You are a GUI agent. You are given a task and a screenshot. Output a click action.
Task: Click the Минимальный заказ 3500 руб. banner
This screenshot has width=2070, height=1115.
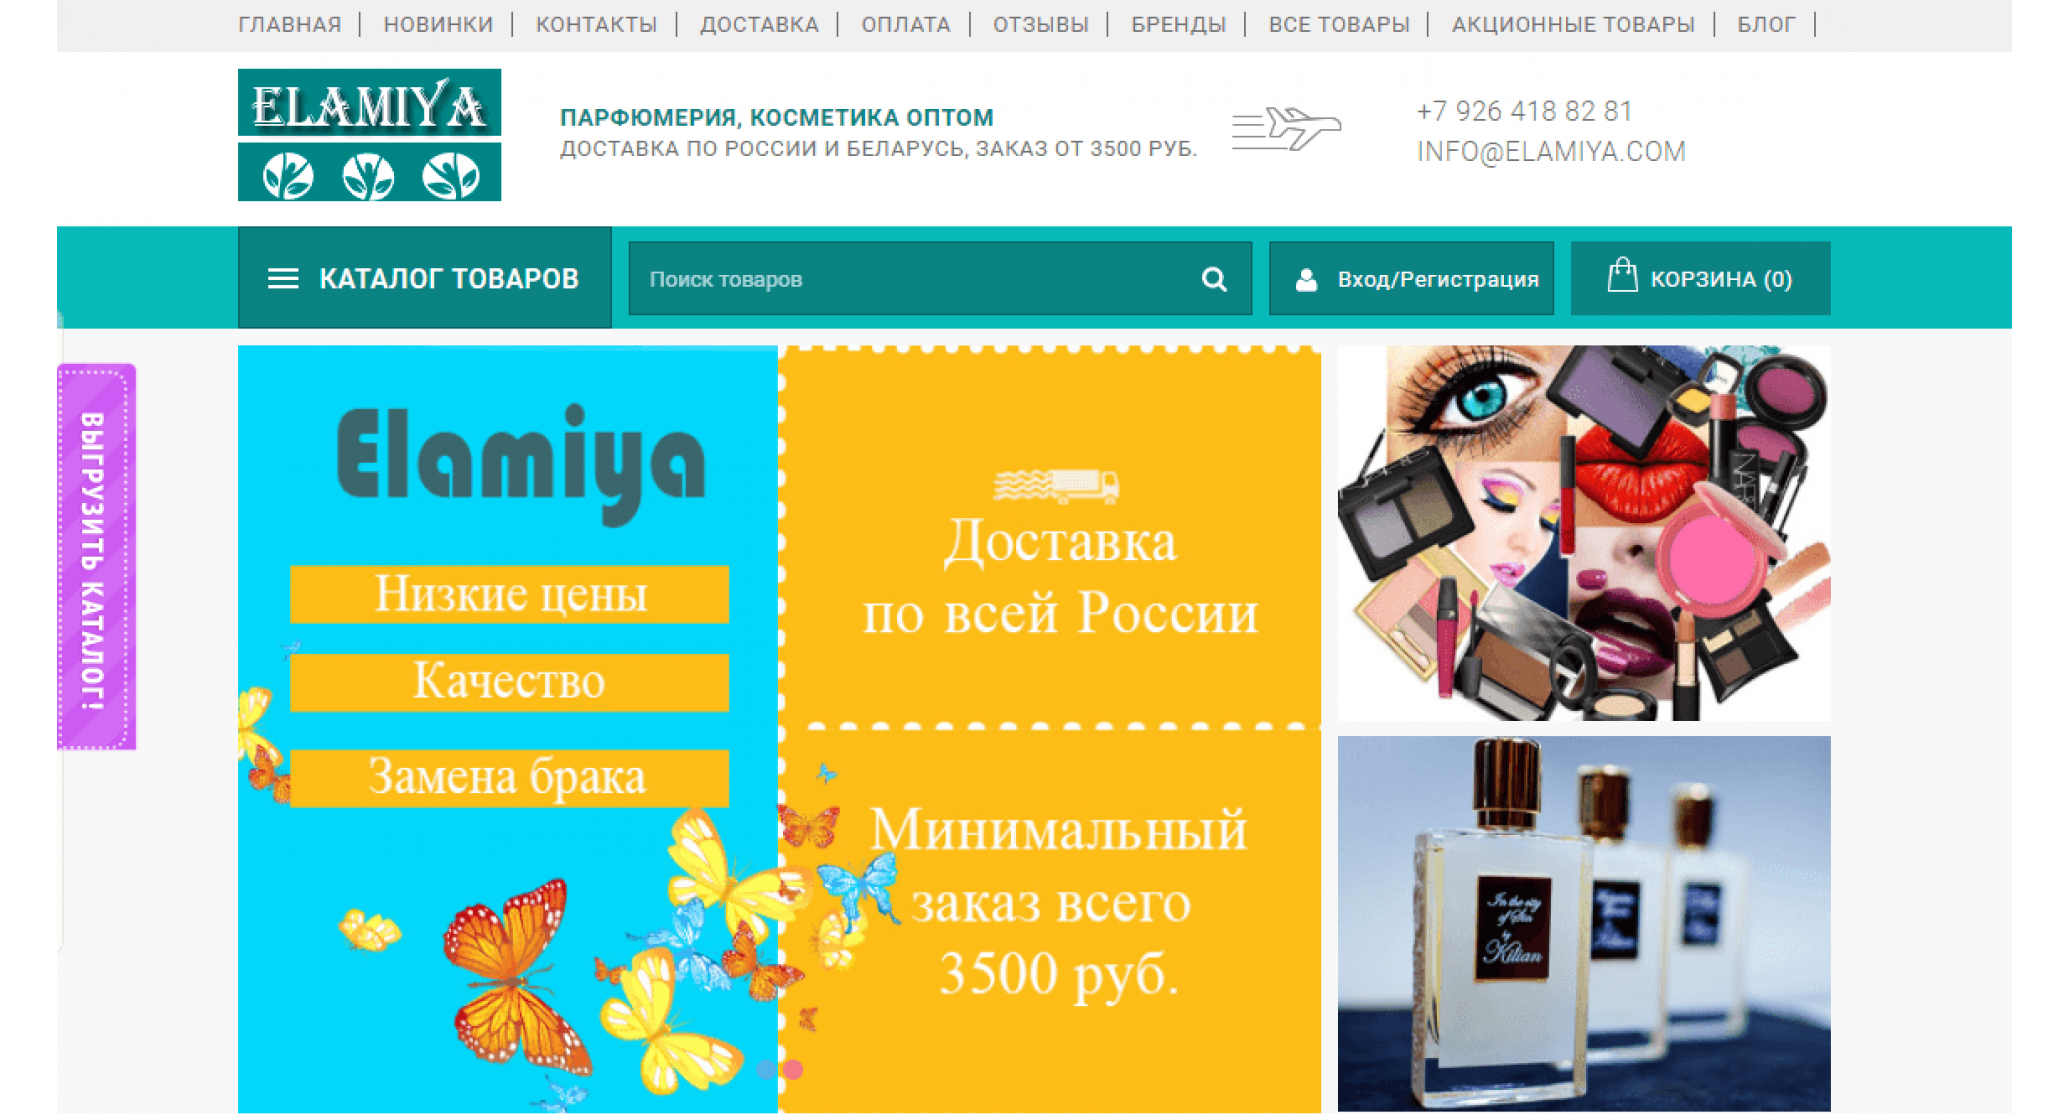(x=1050, y=920)
